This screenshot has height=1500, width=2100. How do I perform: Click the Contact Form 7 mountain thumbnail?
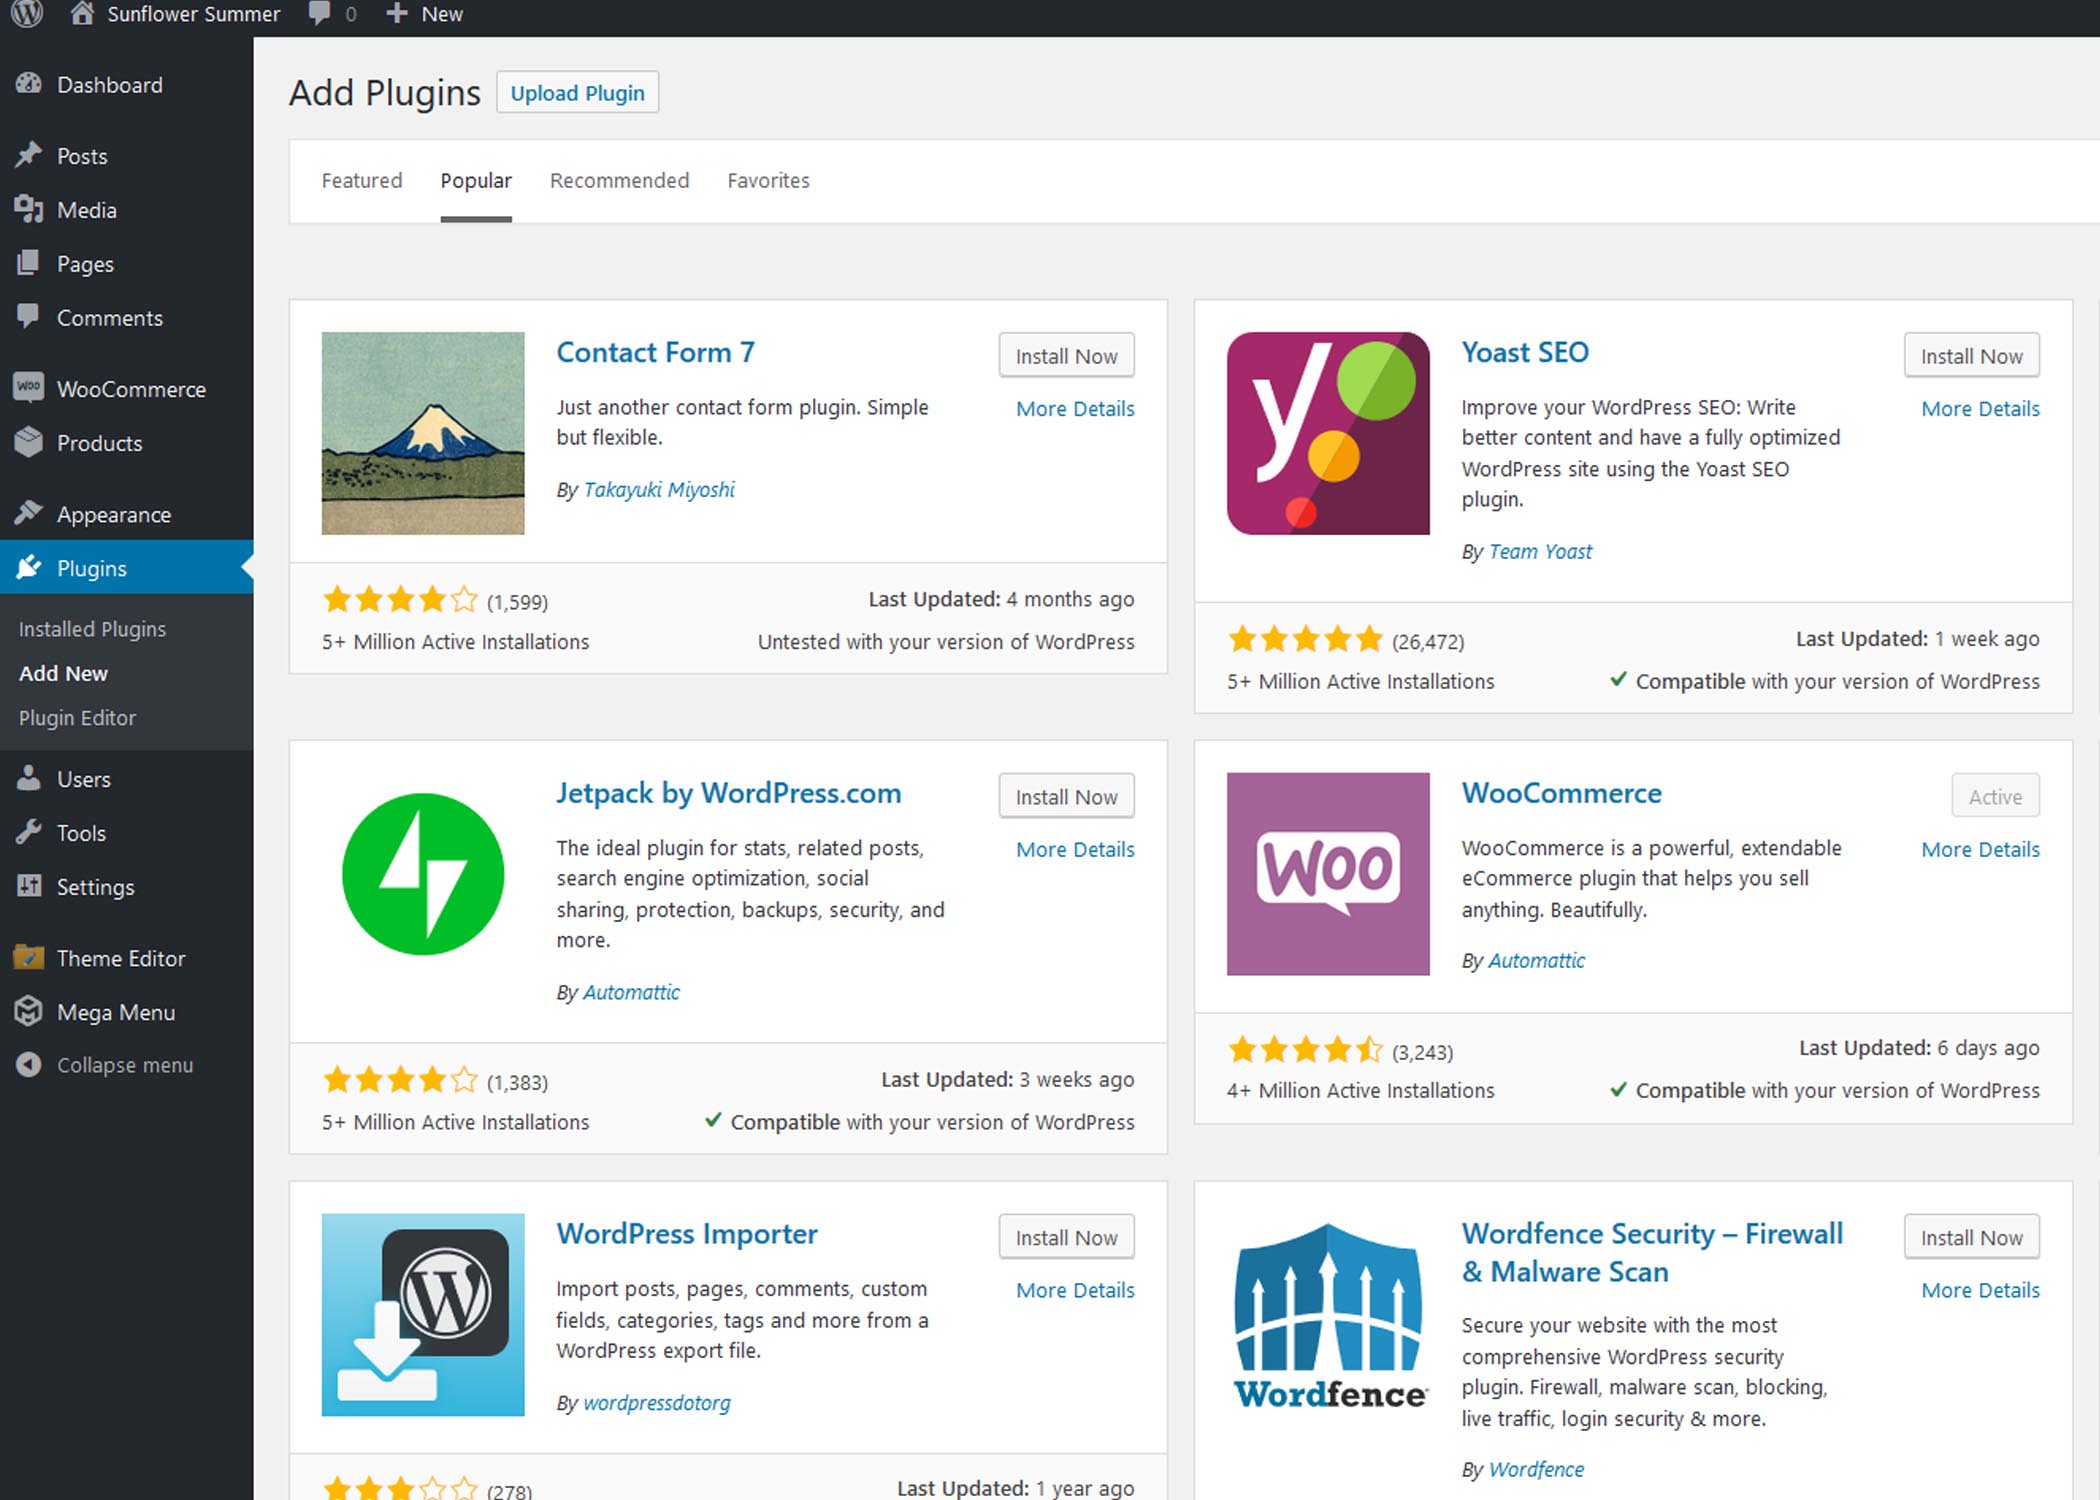click(x=423, y=433)
